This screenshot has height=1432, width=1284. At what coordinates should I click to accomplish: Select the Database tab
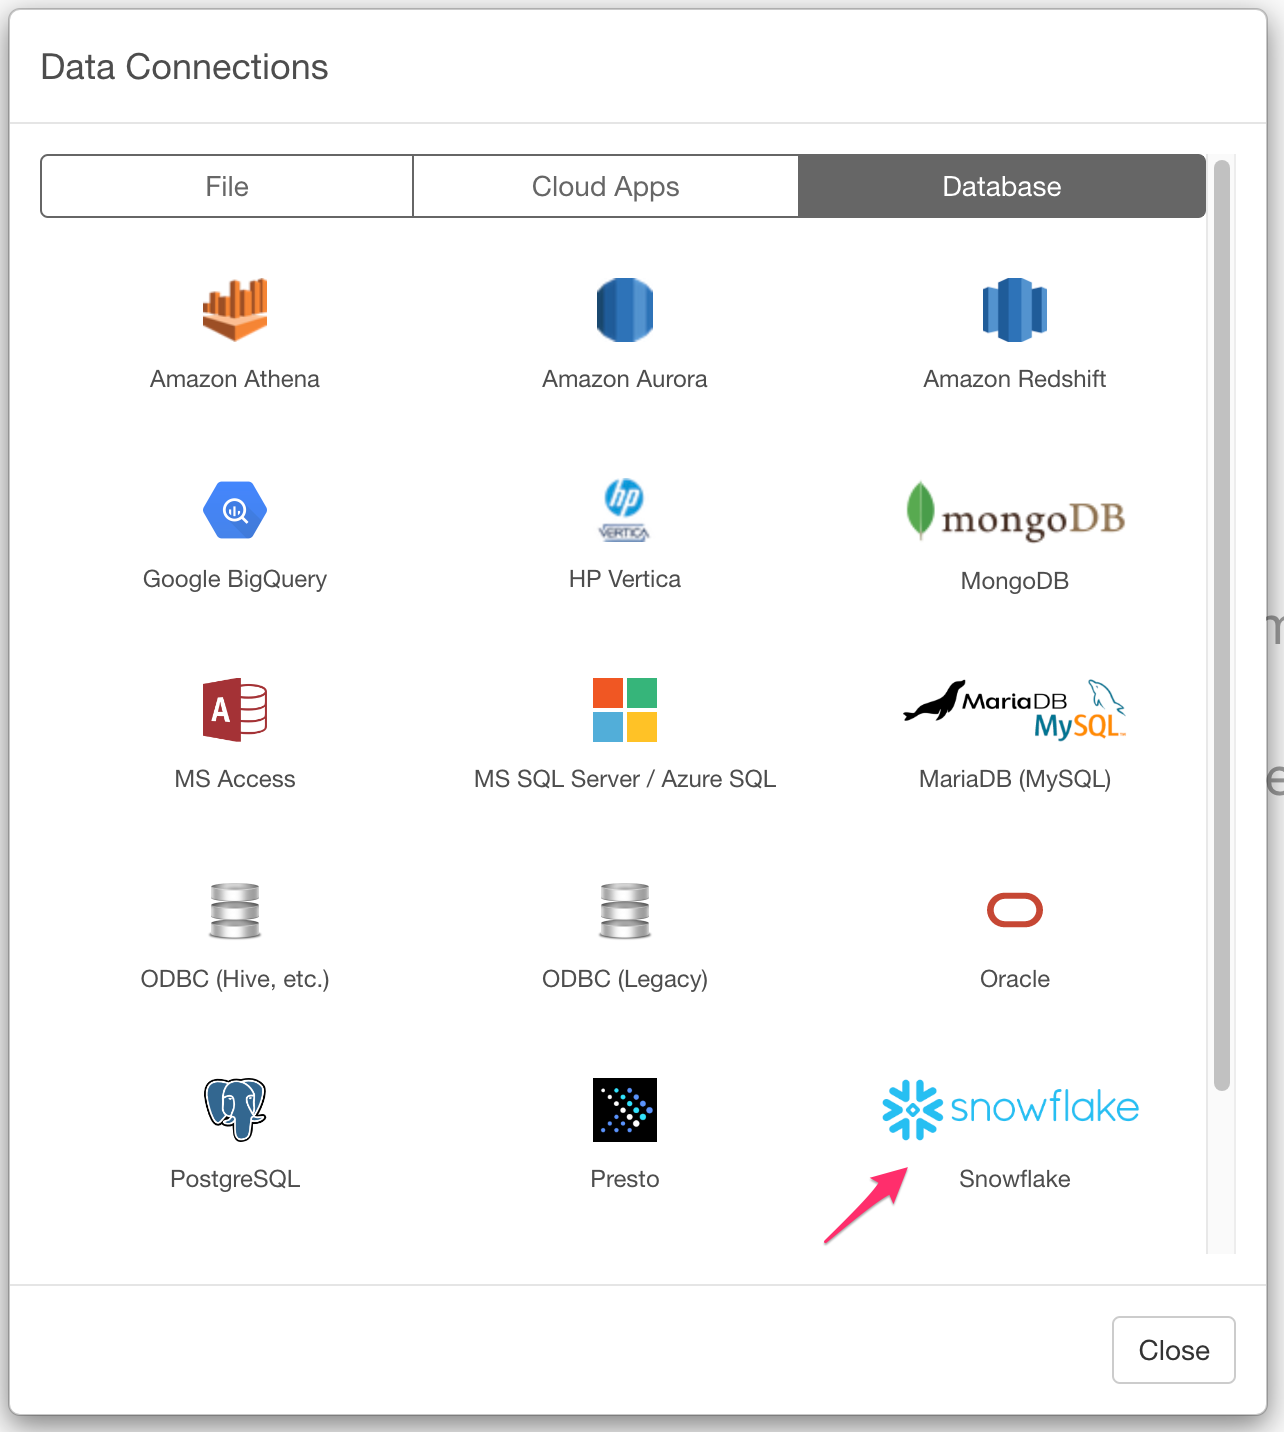tap(1002, 186)
